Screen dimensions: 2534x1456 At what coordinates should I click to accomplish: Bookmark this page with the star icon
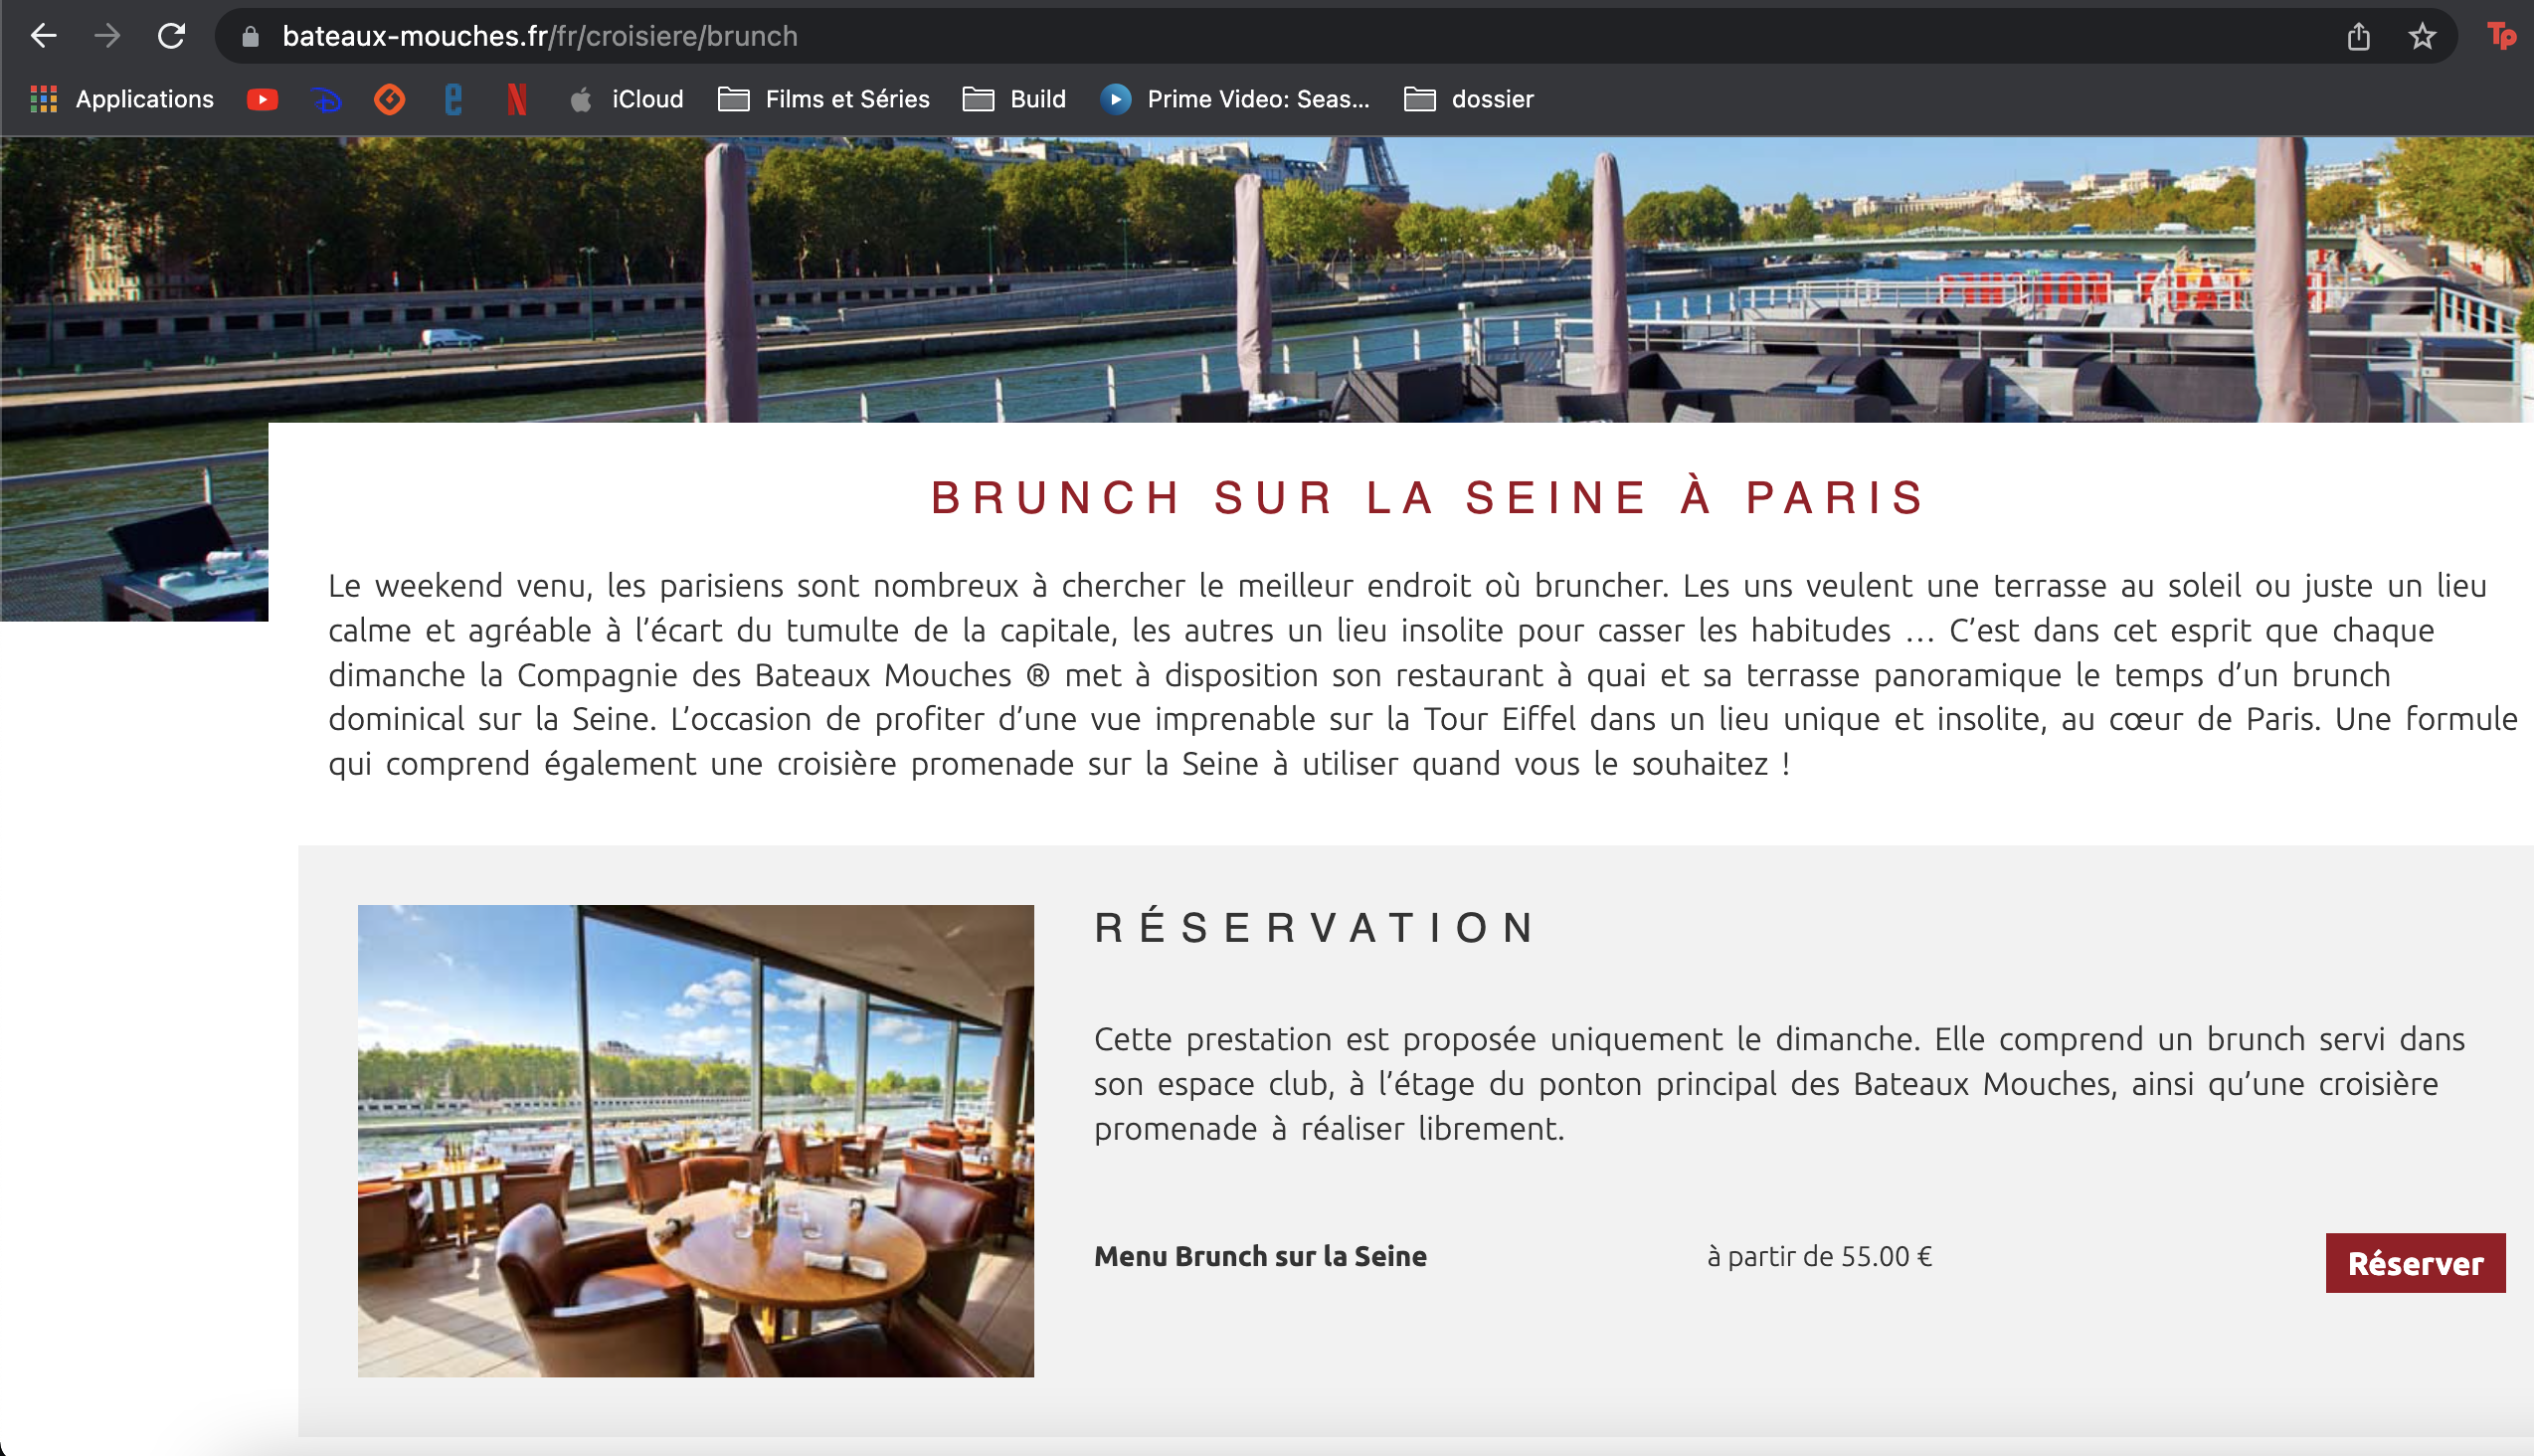(2422, 37)
